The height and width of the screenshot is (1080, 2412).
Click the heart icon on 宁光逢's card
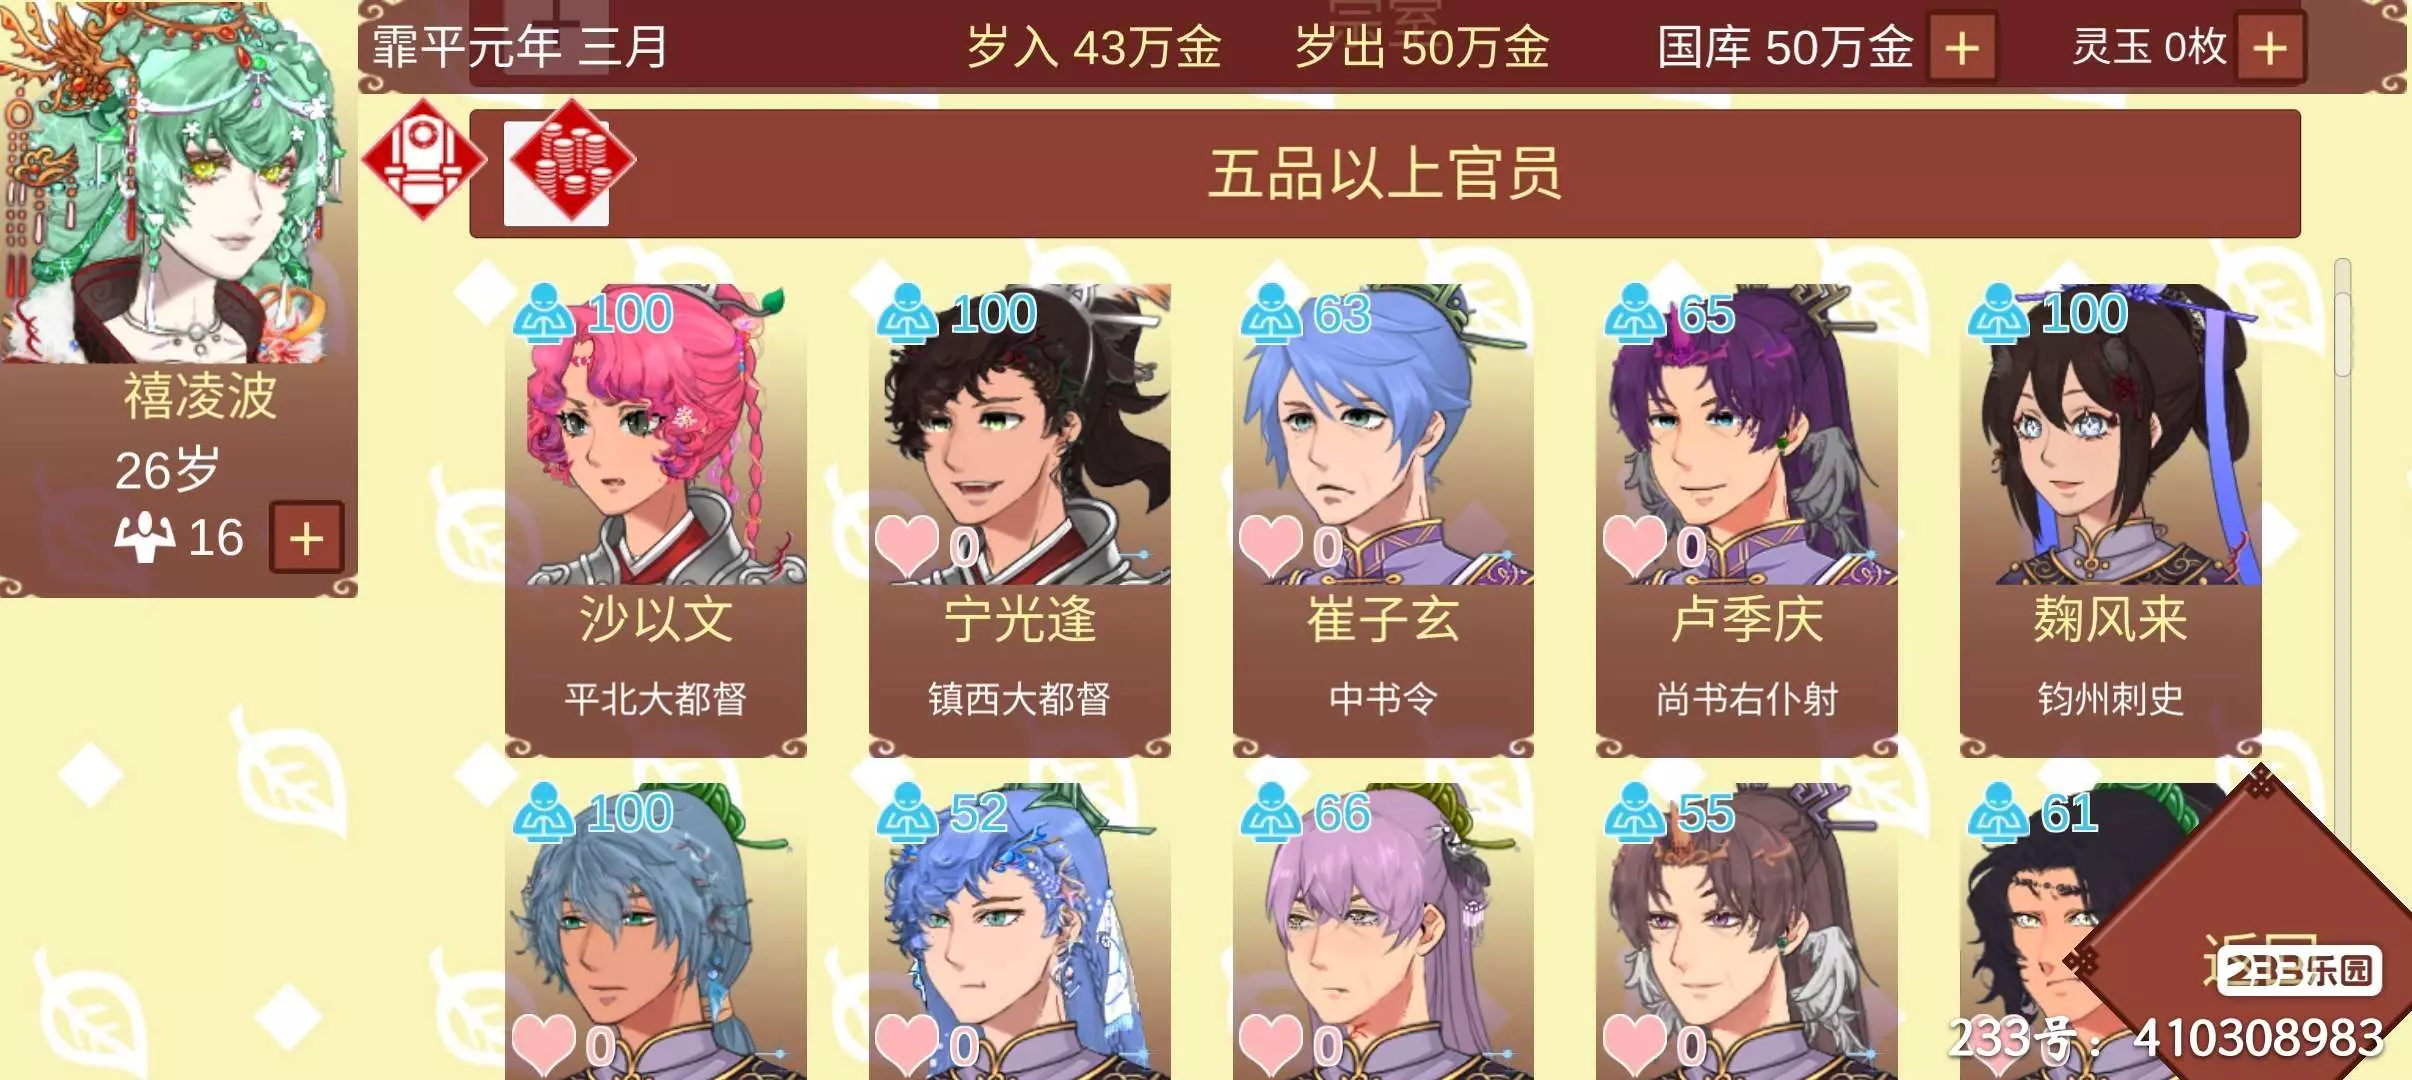pyautogui.click(x=907, y=547)
